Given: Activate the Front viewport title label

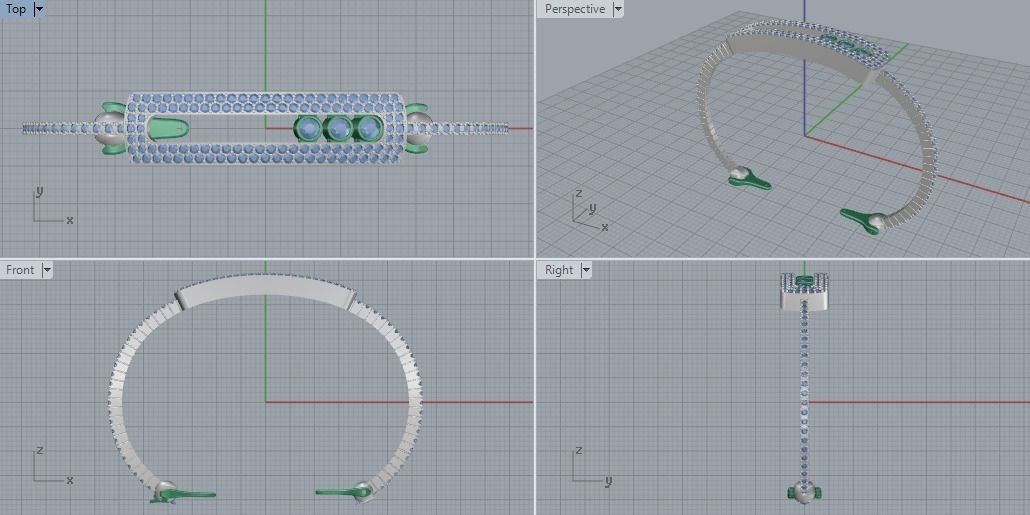Looking at the screenshot, I should 20,270.
